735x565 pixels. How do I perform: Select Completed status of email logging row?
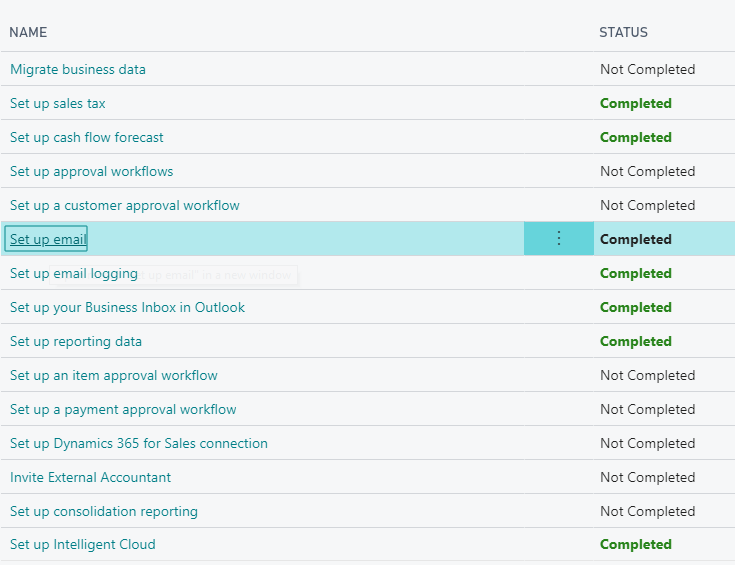pos(636,273)
